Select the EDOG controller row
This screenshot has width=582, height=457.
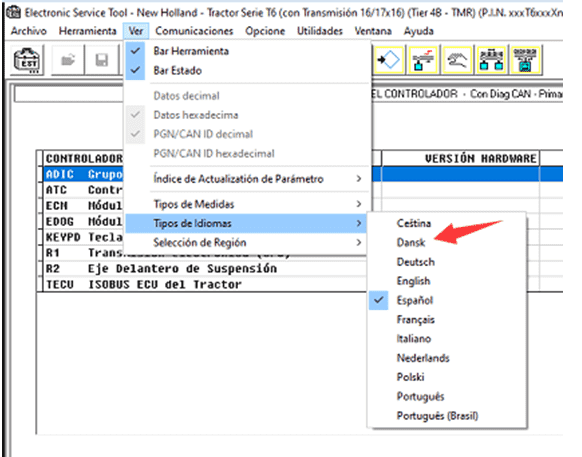[84, 221]
